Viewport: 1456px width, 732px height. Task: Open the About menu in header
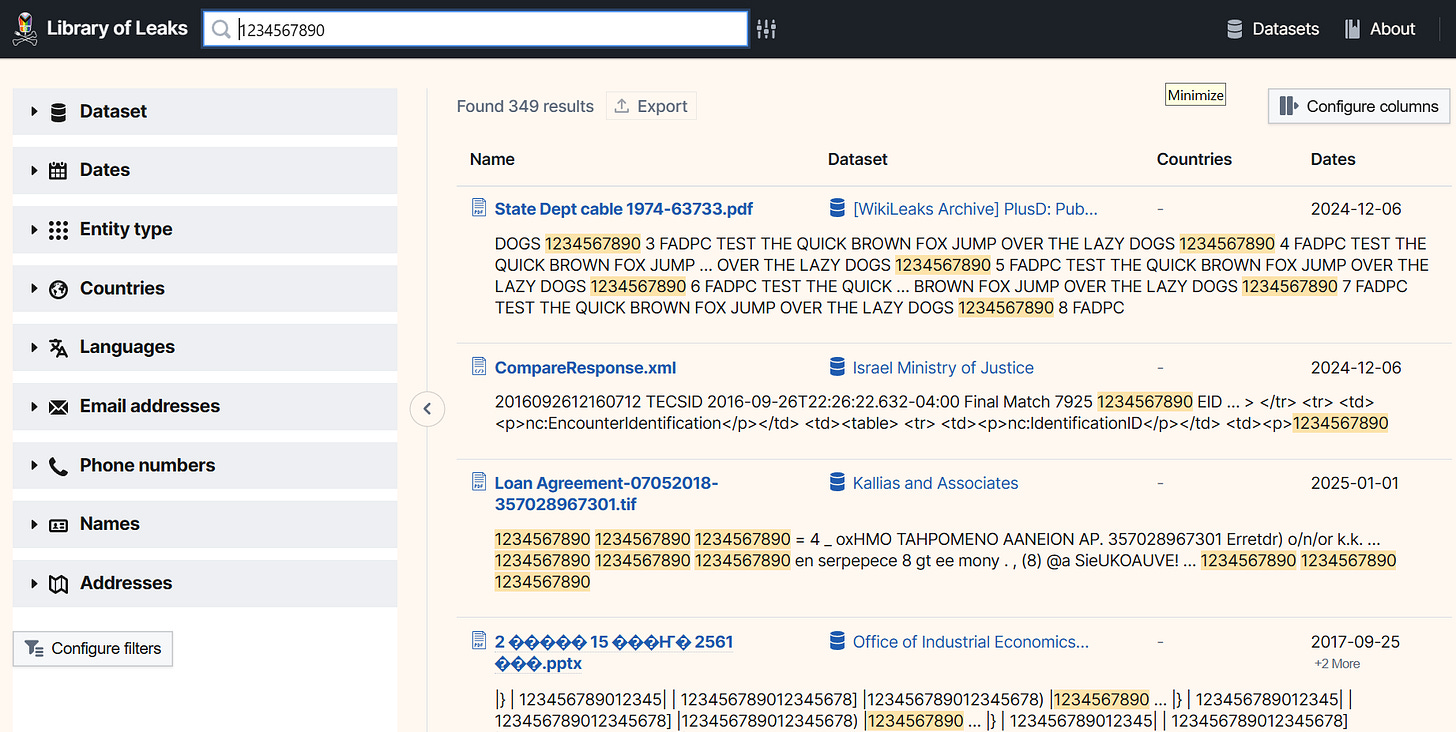click(x=1380, y=29)
